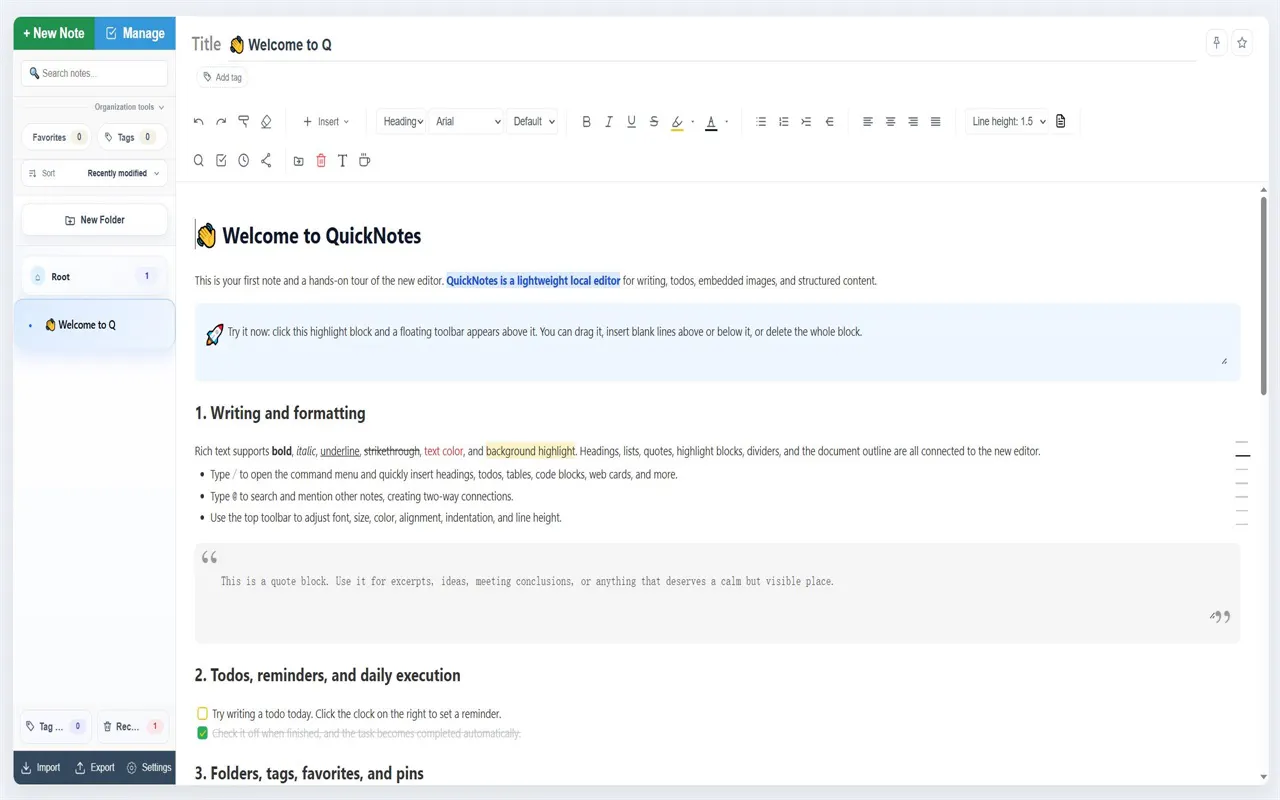Open find in note magnifier icon

[198, 160]
